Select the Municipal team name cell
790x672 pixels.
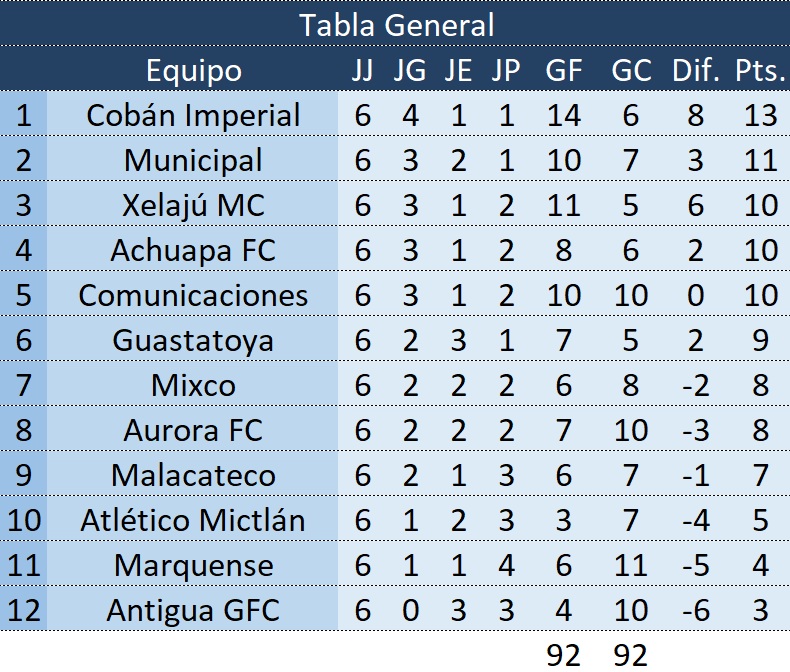point(193,160)
